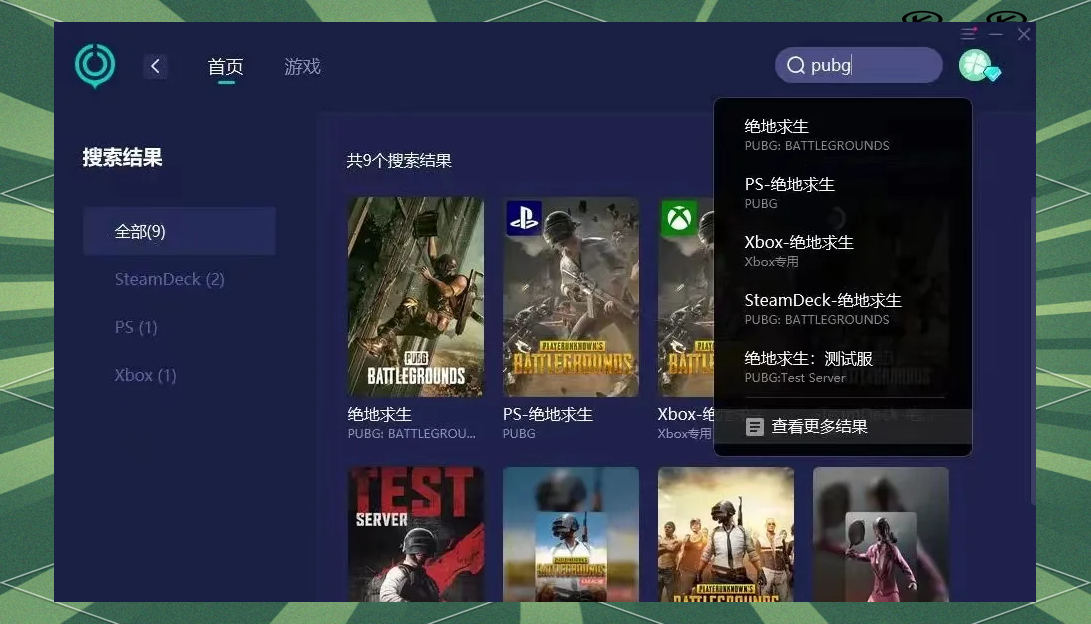Click the PS-绝地求生 title under cover
Screen dimensions: 1091x624
(x=548, y=415)
